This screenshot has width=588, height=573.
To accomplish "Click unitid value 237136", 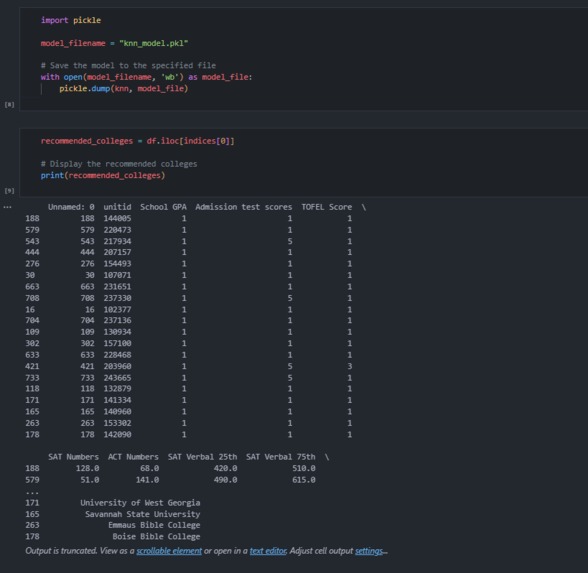I will (x=117, y=320).
